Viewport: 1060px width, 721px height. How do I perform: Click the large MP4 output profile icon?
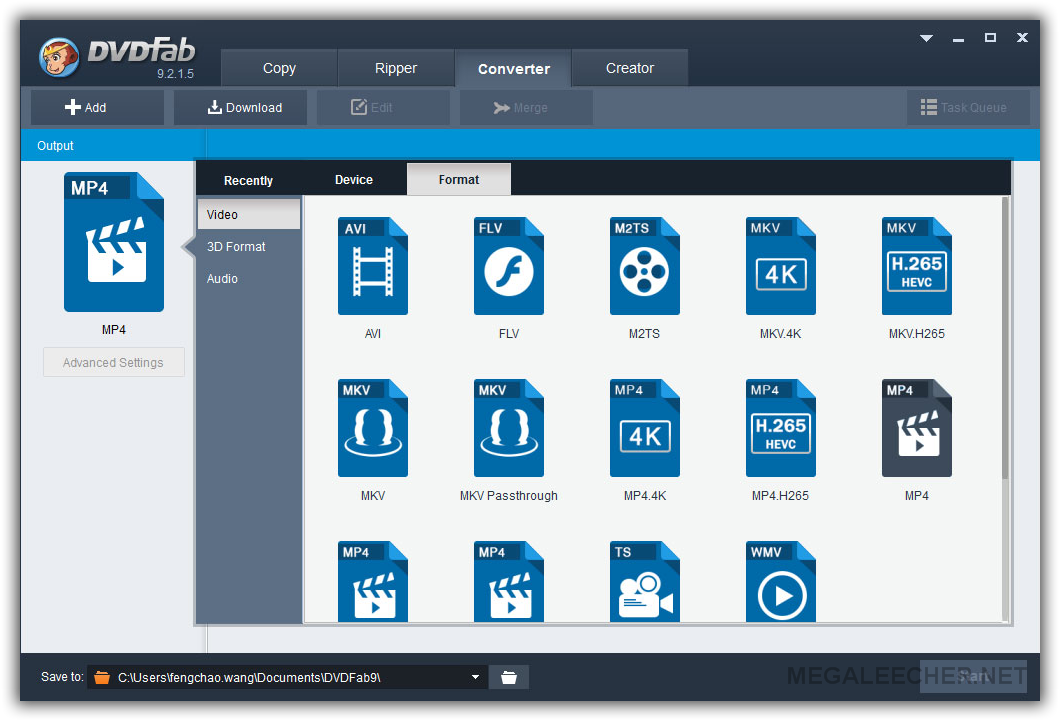click(x=114, y=242)
